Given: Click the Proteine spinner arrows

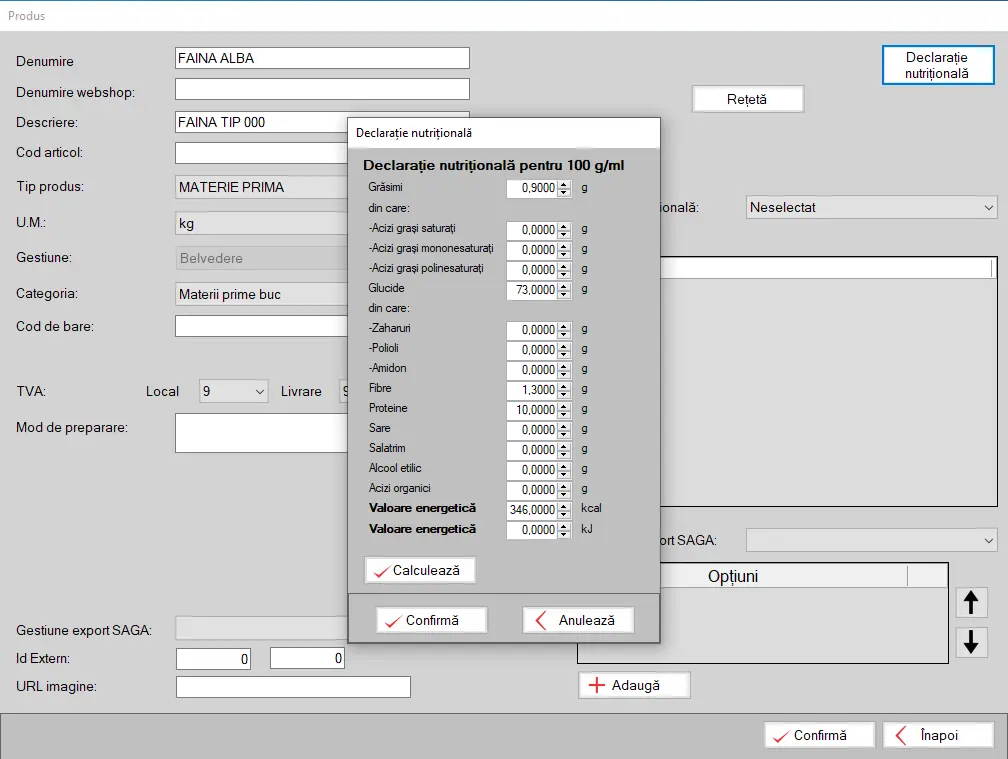Looking at the screenshot, I should pos(564,410).
